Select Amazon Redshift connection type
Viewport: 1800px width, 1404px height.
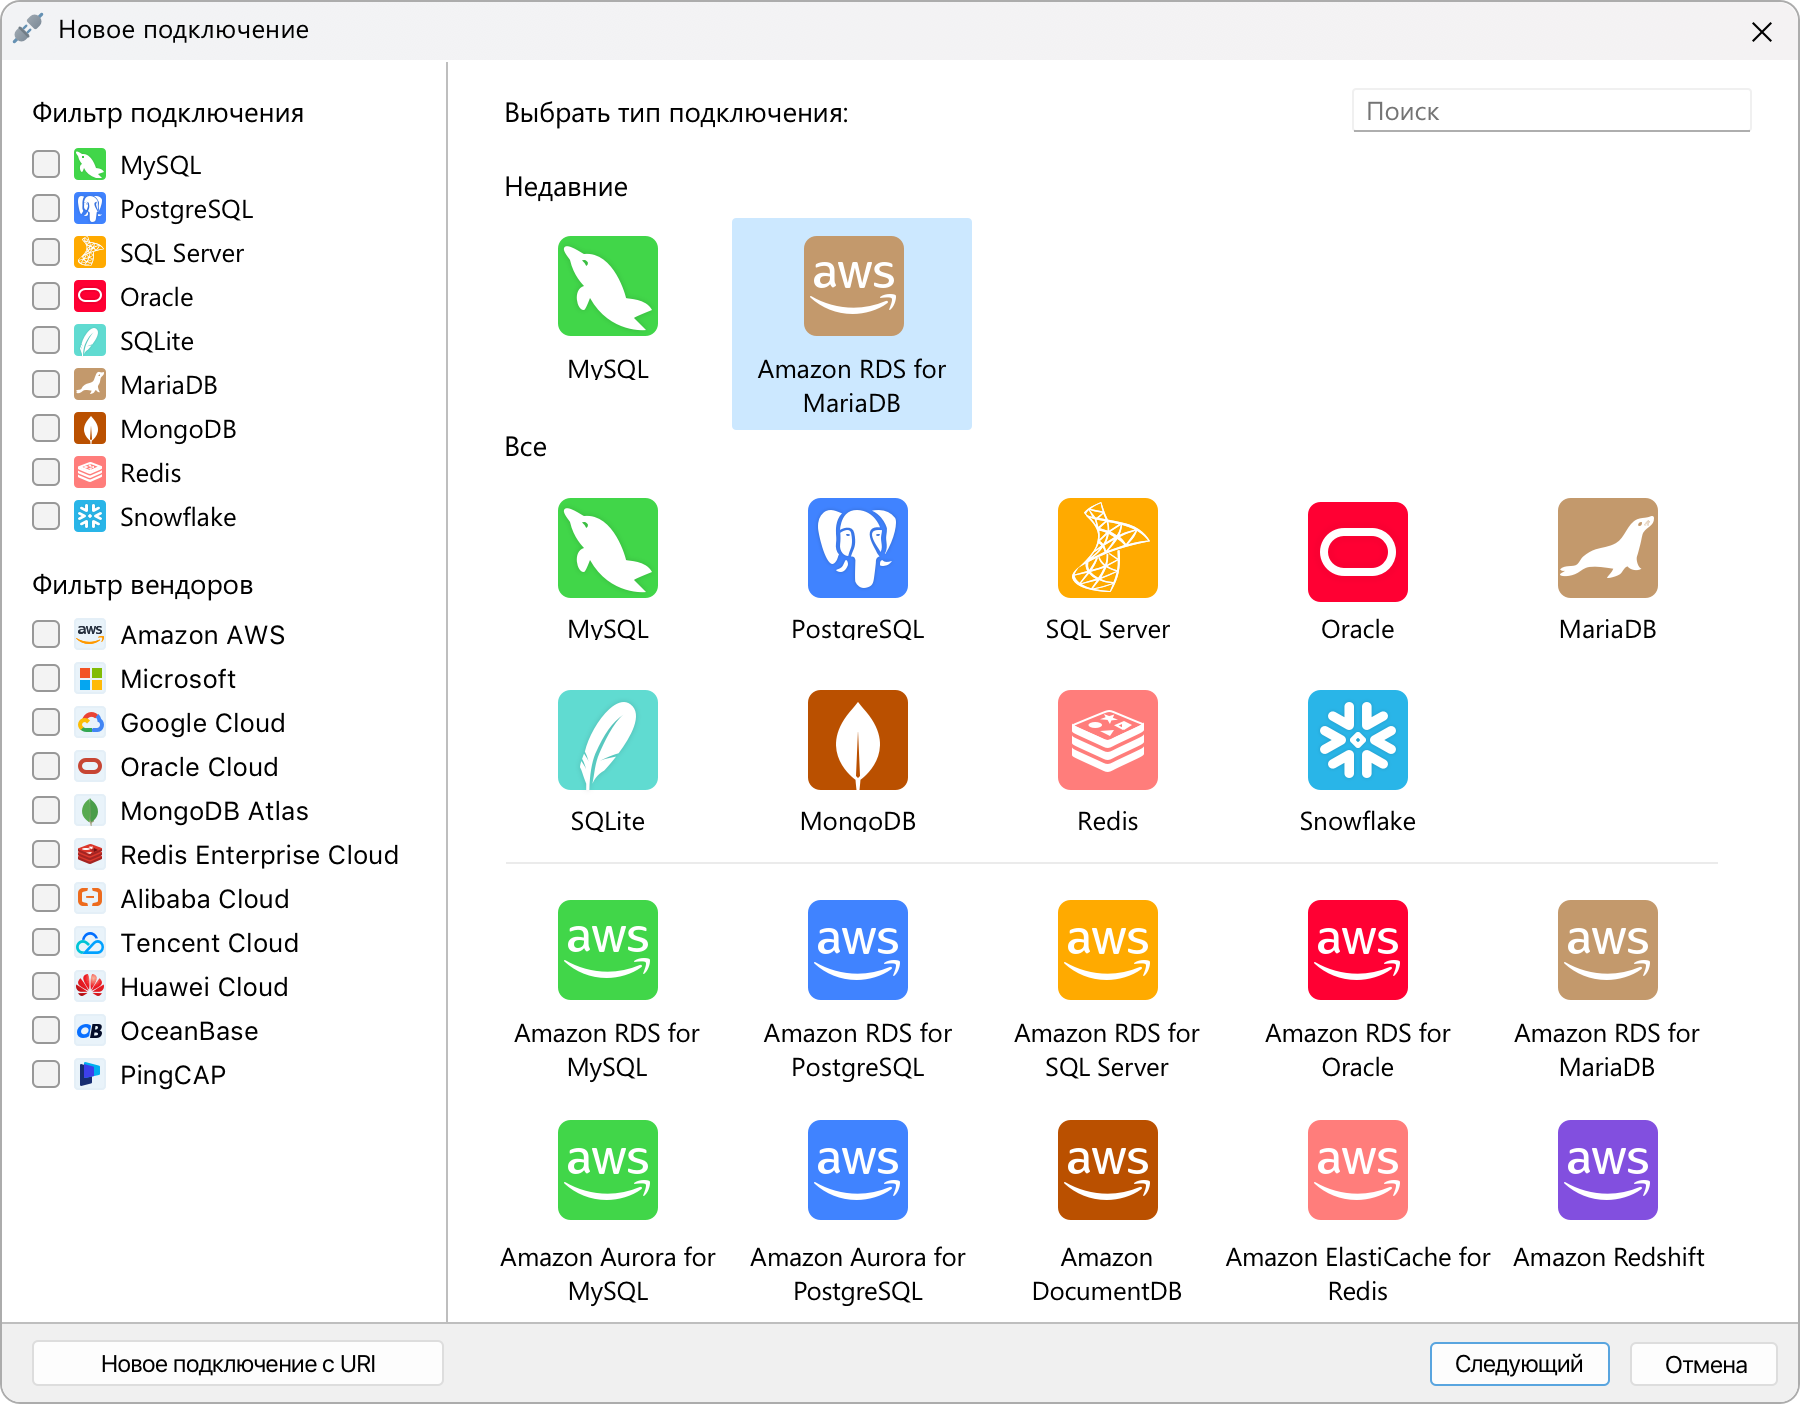tap(1608, 1170)
